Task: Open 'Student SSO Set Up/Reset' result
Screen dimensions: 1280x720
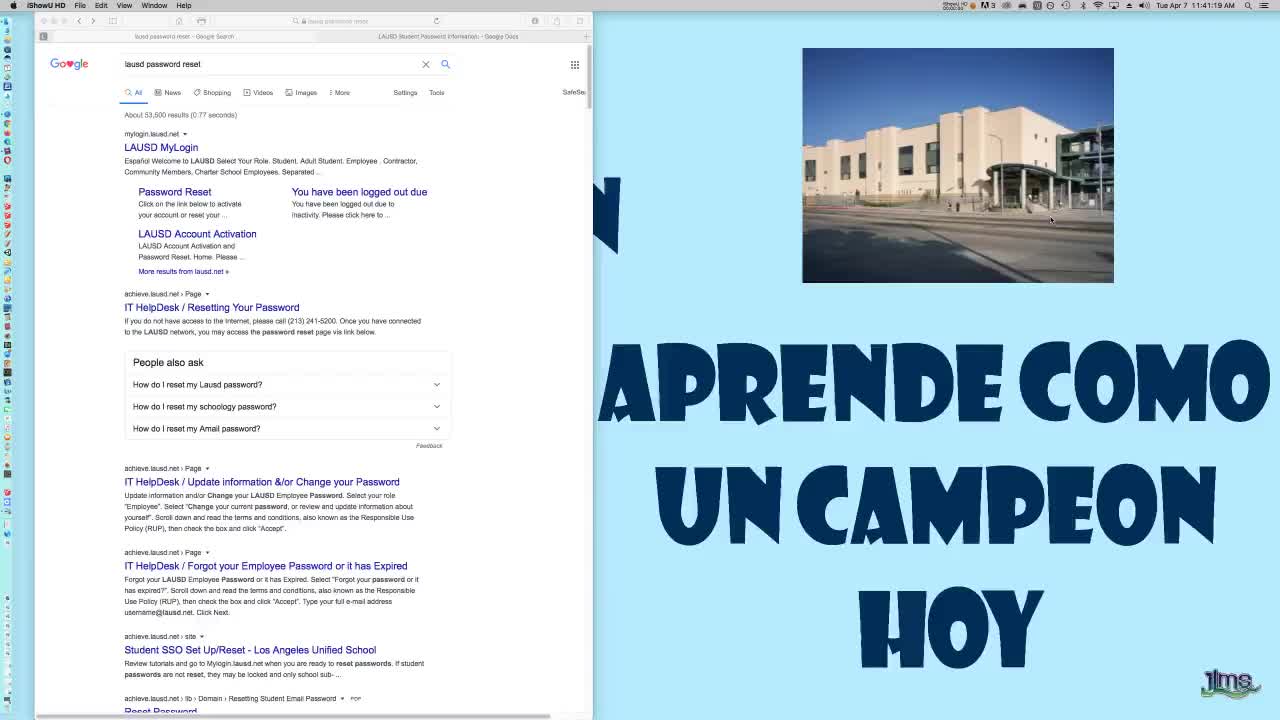Action: click(x=250, y=650)
